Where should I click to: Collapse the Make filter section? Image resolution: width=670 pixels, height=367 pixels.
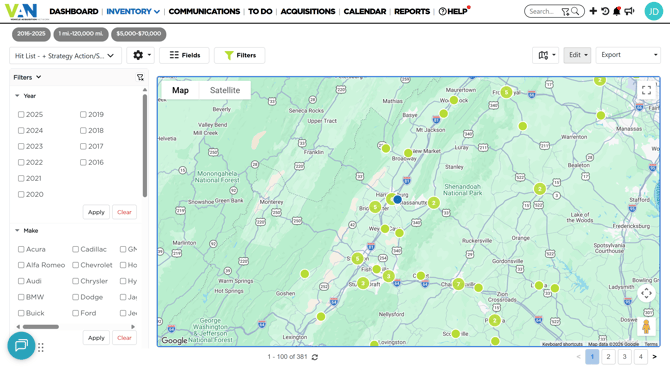pyautogui.click(x=17, y=231)
